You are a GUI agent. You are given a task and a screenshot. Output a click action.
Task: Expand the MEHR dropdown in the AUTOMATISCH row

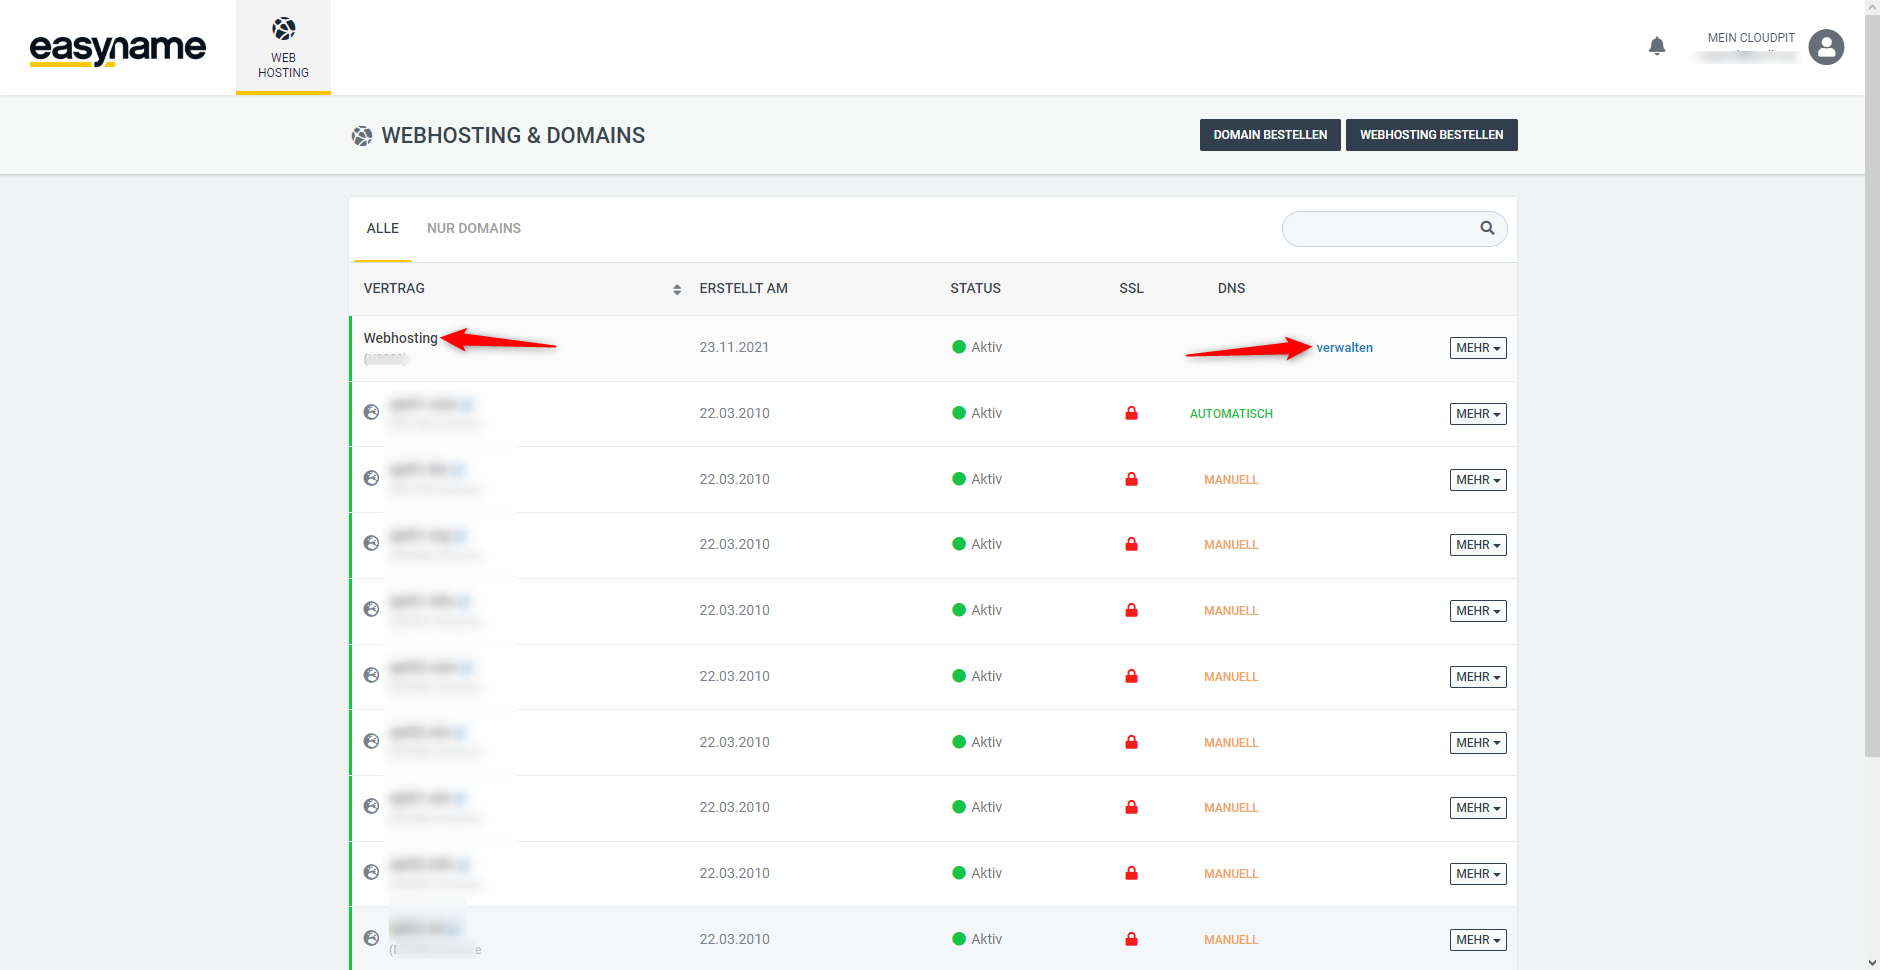click(1478, 414)
